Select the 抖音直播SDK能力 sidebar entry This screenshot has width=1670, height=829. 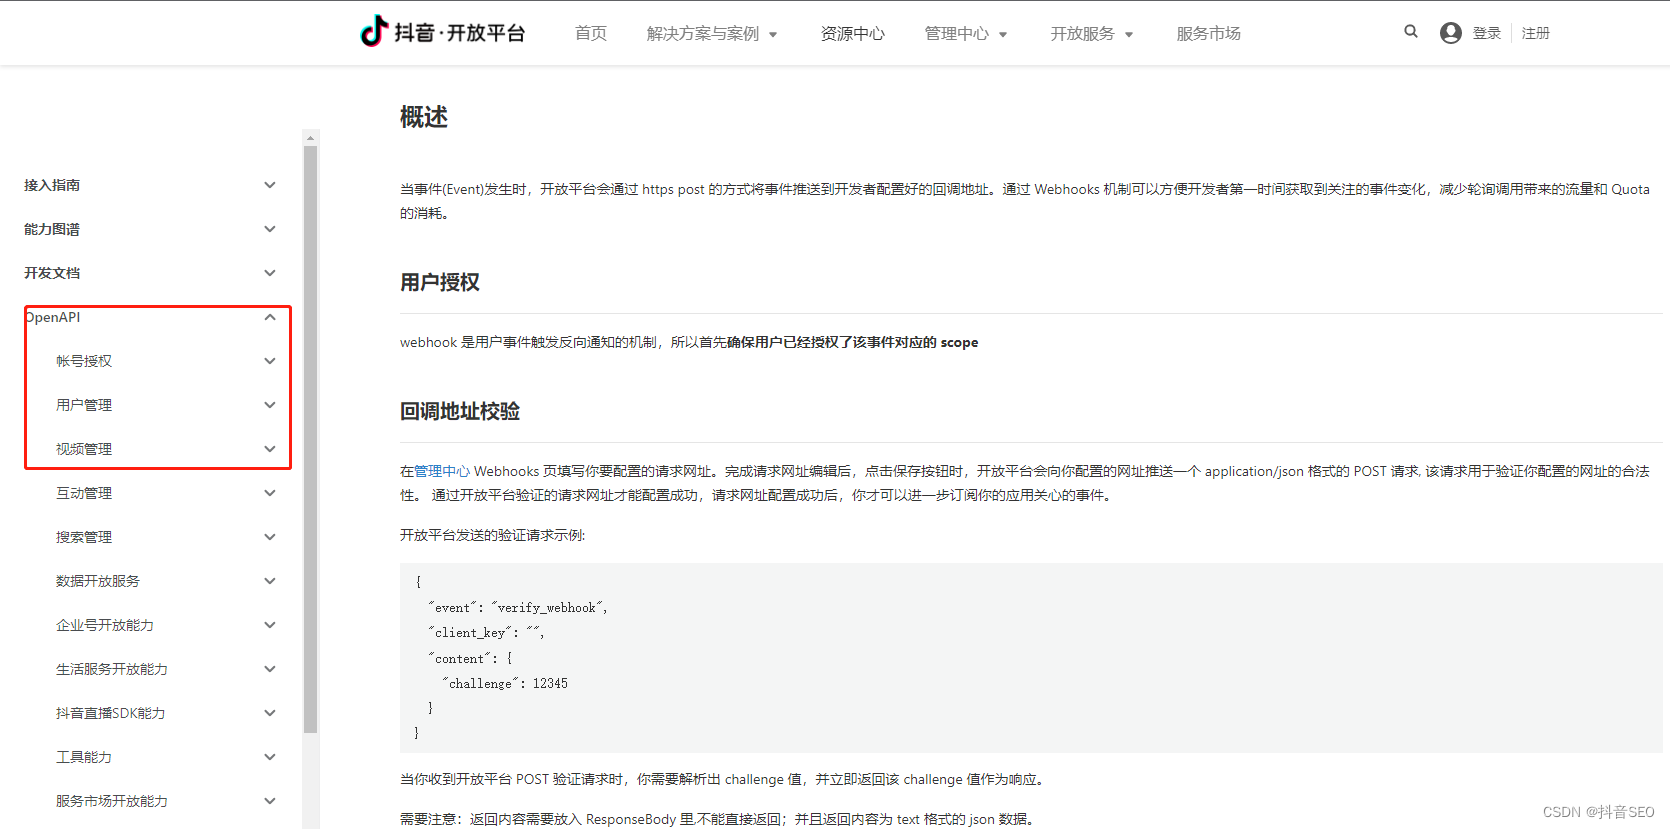pyautogui.click(x=111, y=713)
